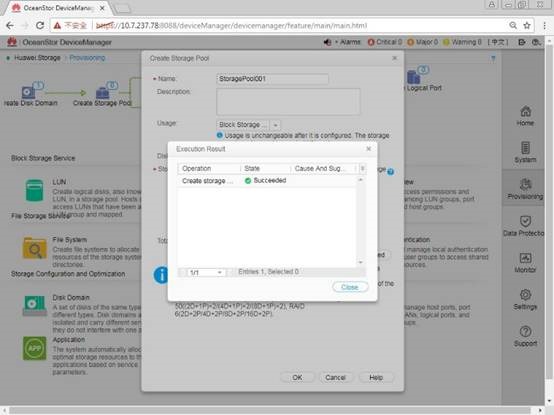Click the Provisioning breadcrumb link
Viewport: 554px width, 415px height.
[x=87, y=58]
